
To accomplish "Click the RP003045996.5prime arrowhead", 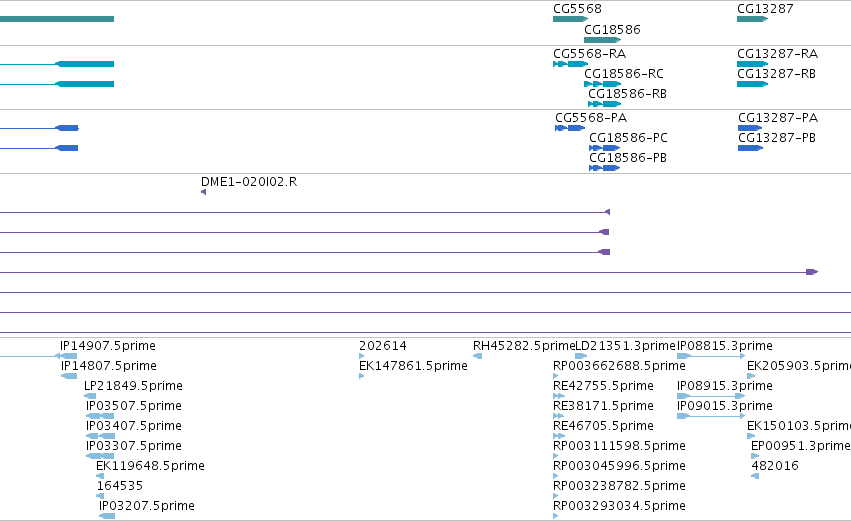I will (556, 476).
